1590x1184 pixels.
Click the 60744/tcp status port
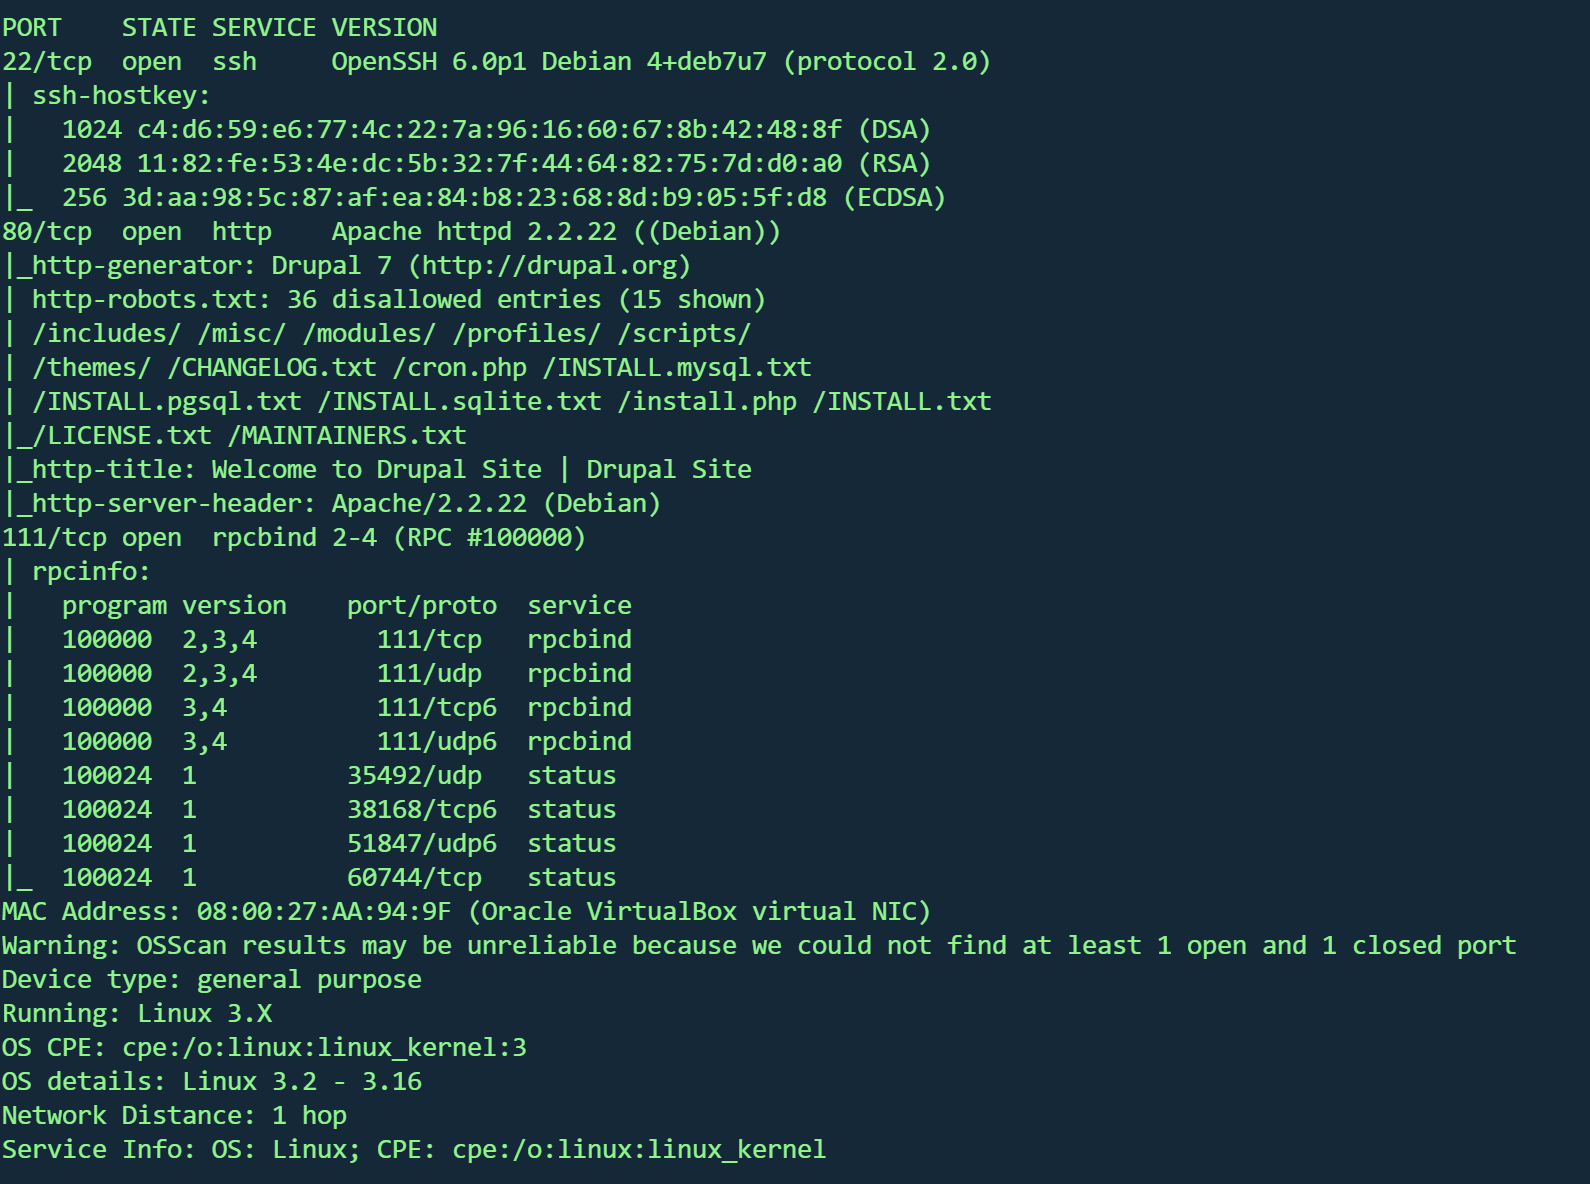point(414,878)
